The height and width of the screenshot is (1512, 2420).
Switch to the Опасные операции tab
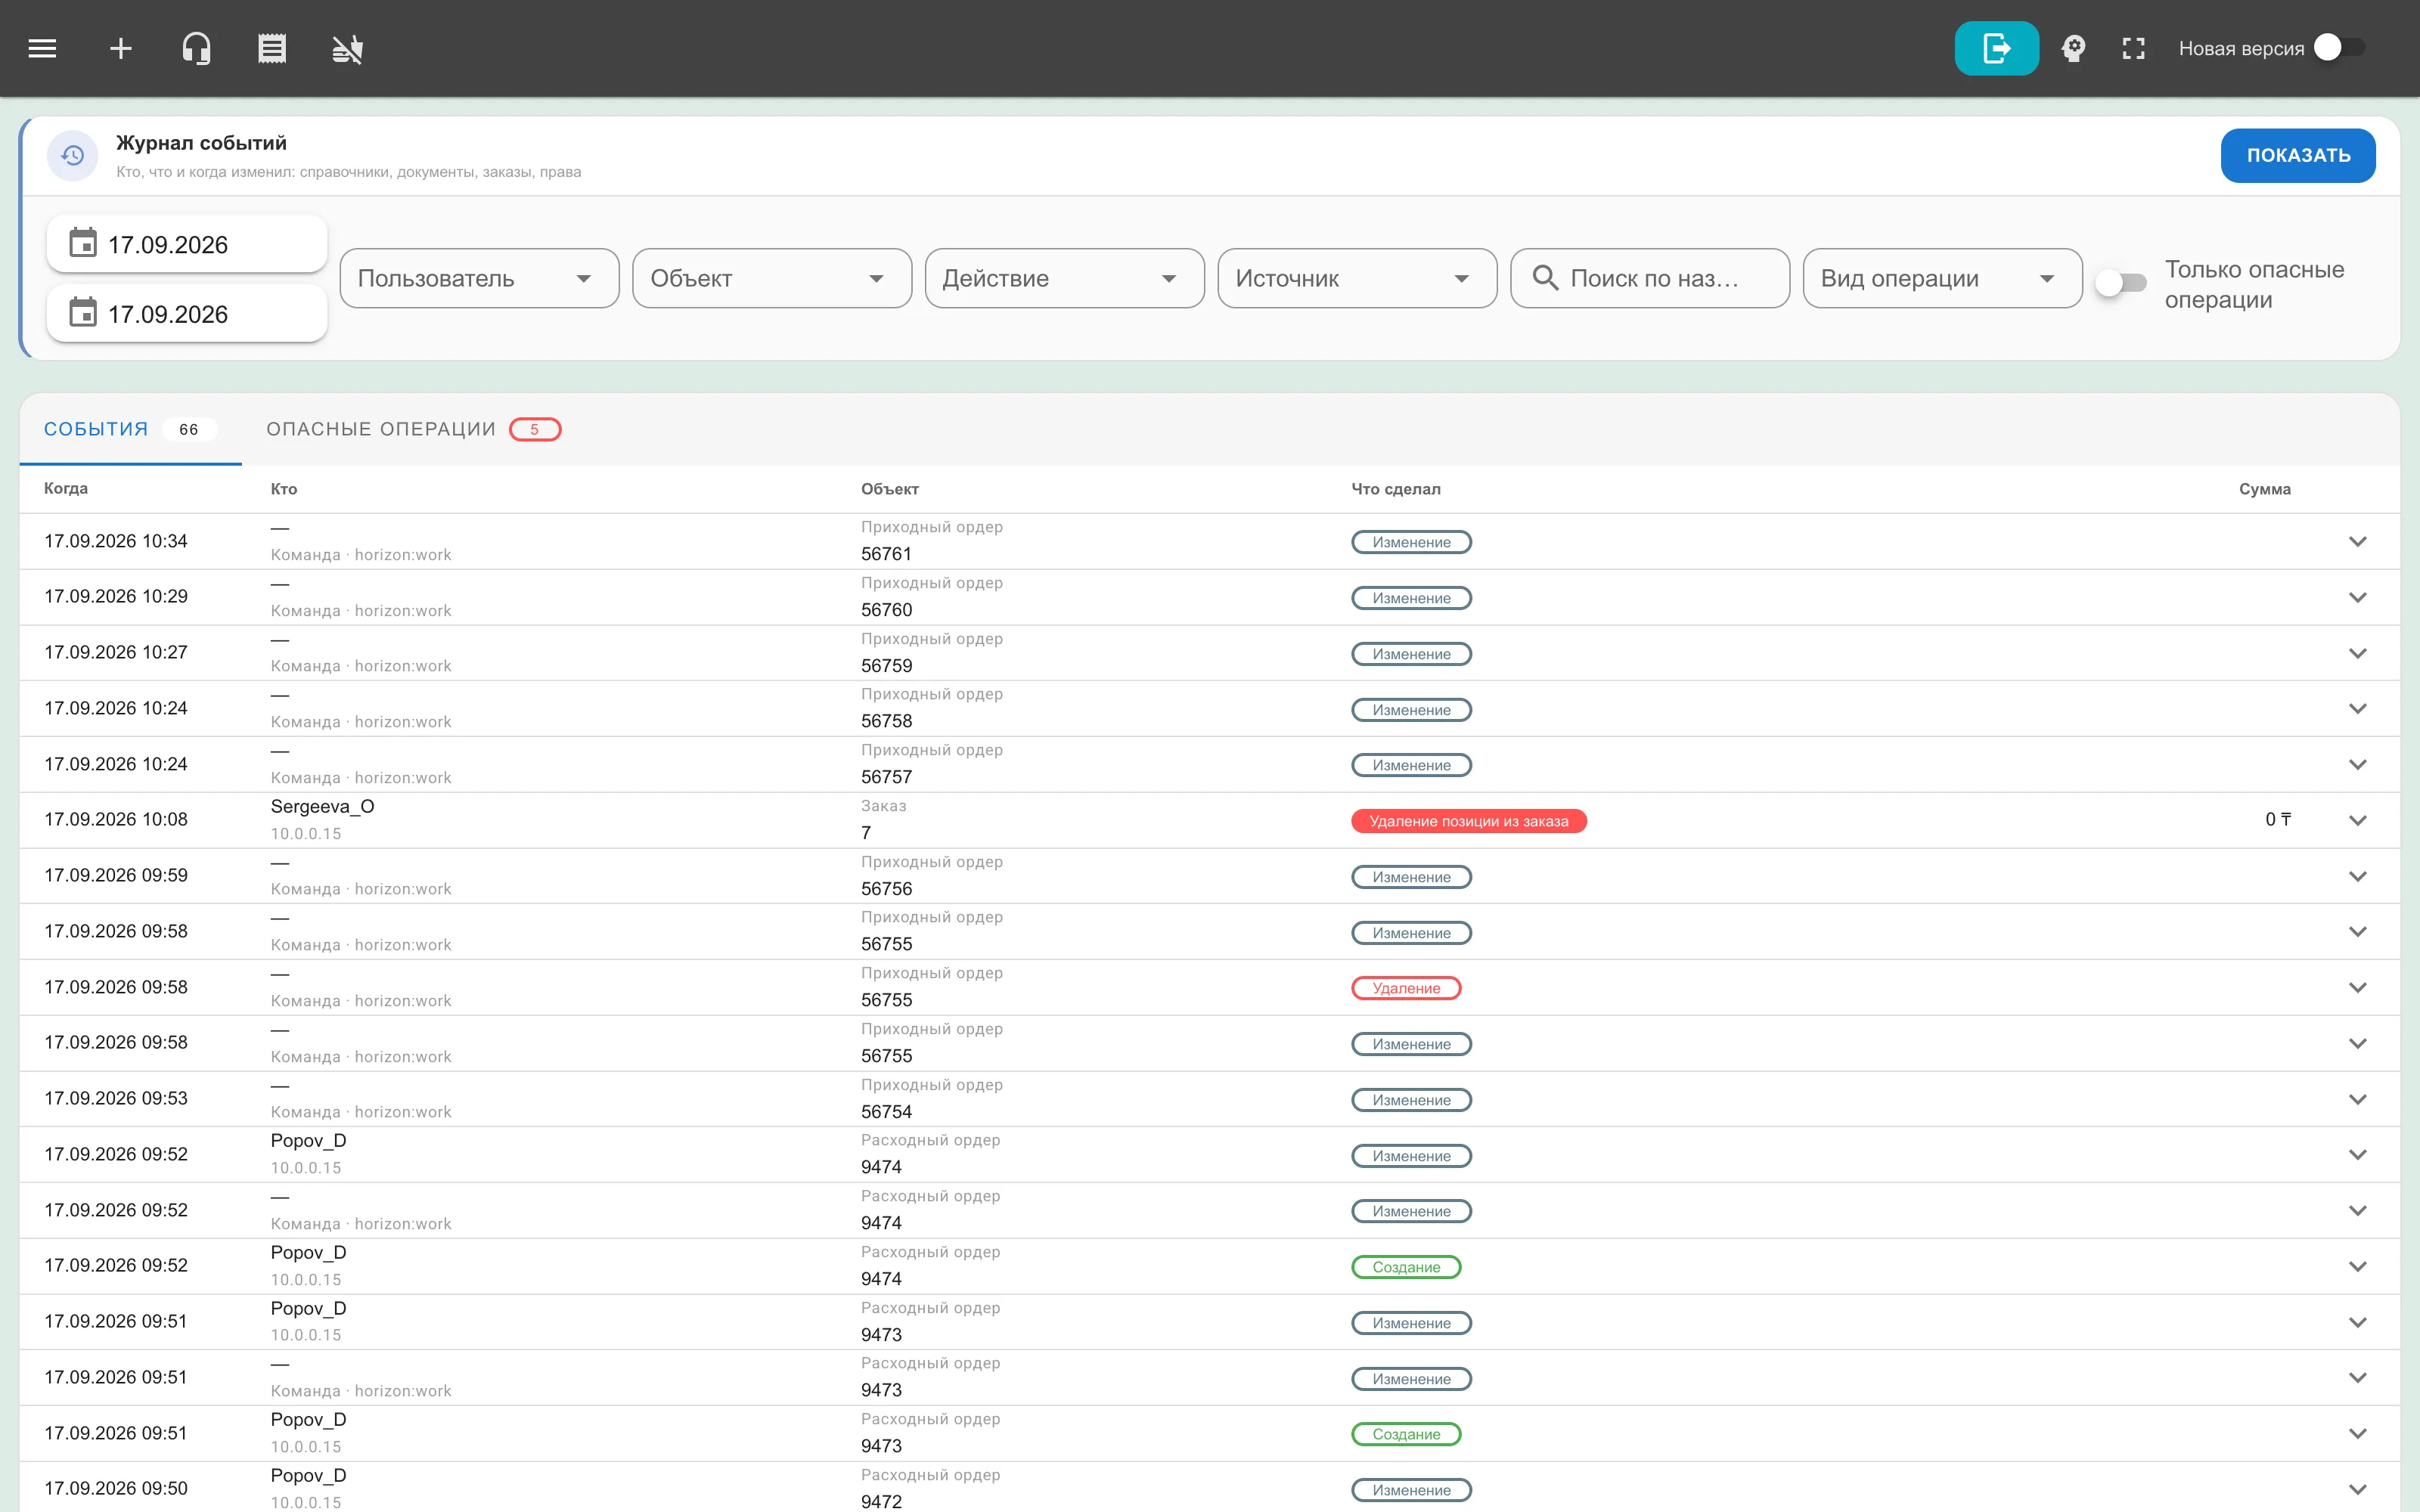[x=413, y=429]
